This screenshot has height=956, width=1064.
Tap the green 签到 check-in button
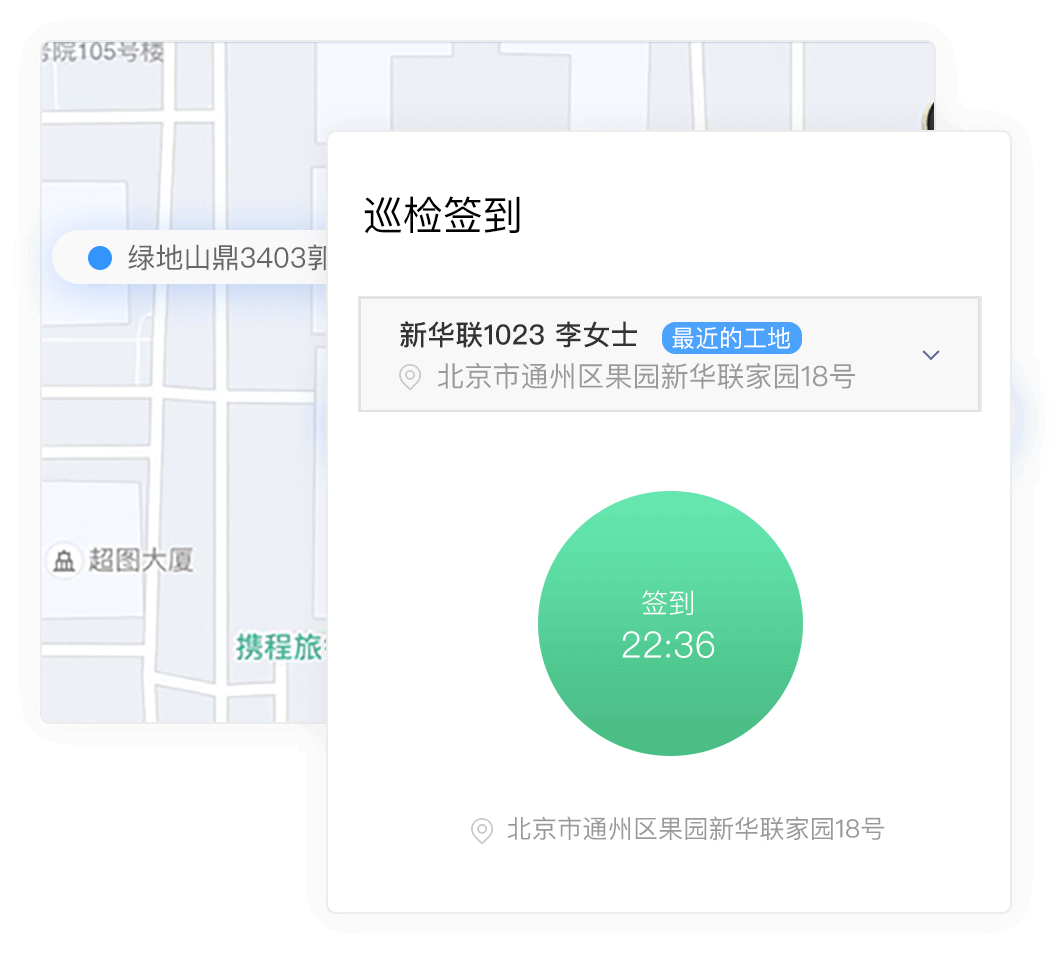670,623
